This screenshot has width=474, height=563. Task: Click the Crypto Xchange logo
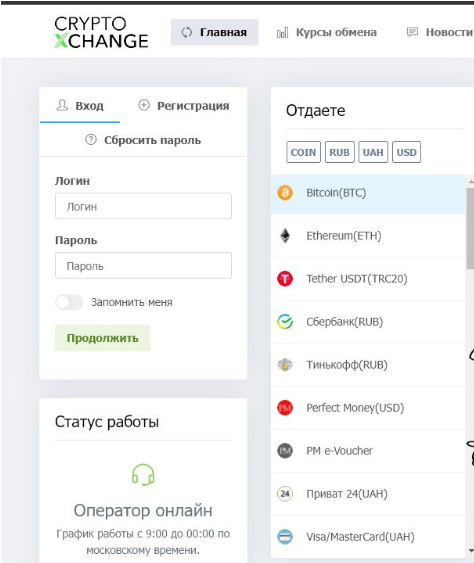101,32
